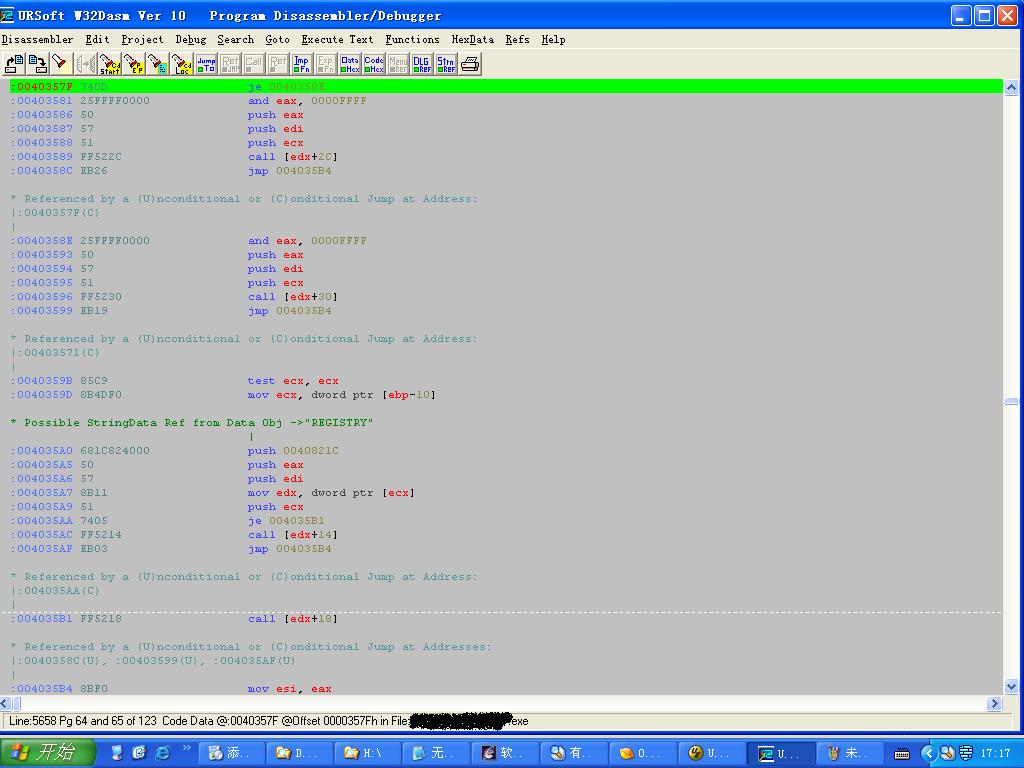Image resolution: width=1024 pixels, height=768 pixels.
Task: Click the Data Hex toolbar icon
Action: pos(349,63)
